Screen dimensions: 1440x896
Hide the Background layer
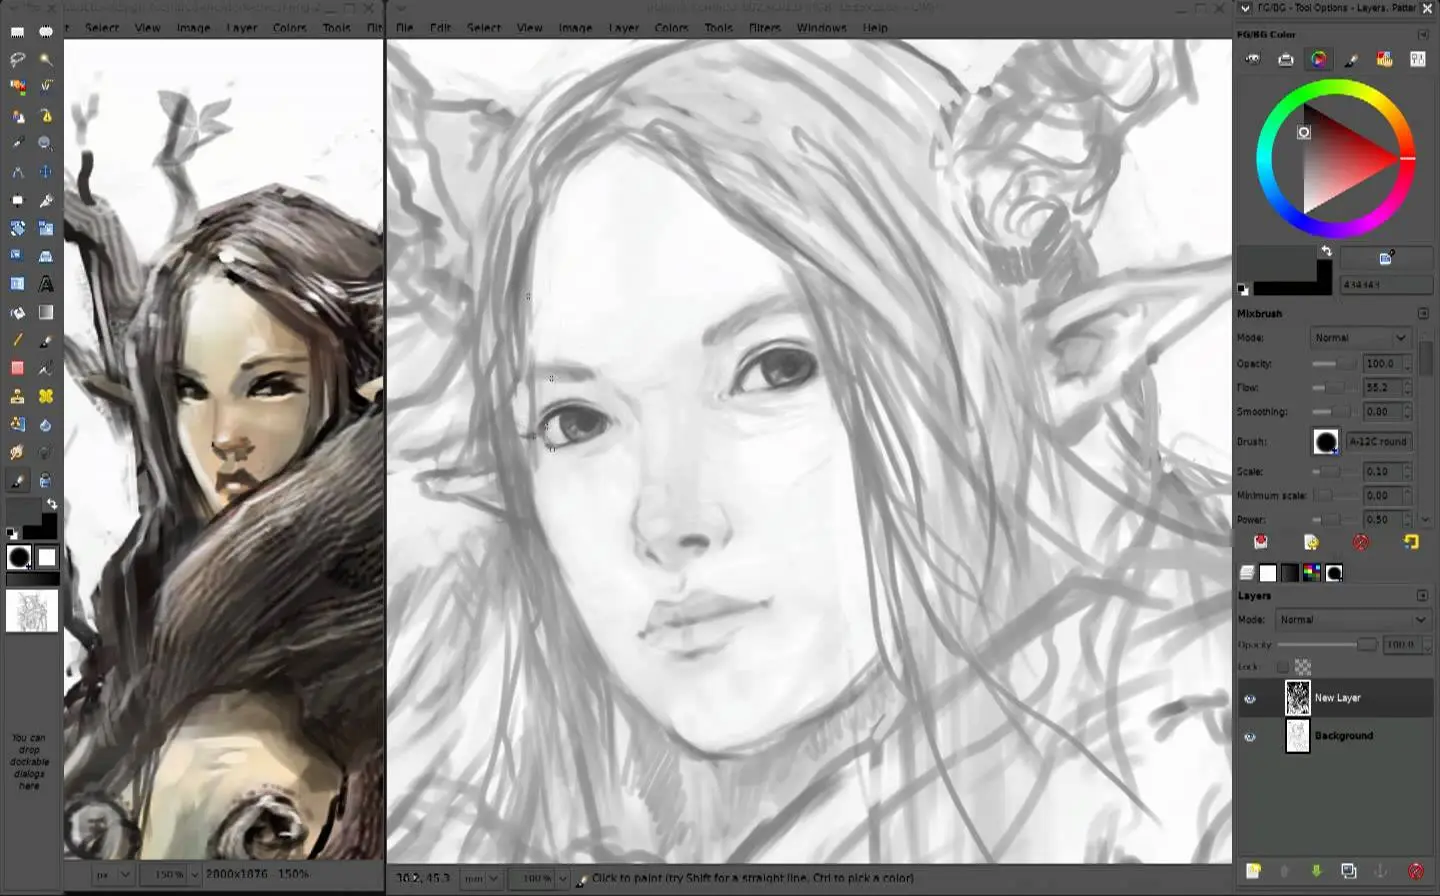(x=1250, y=737)
